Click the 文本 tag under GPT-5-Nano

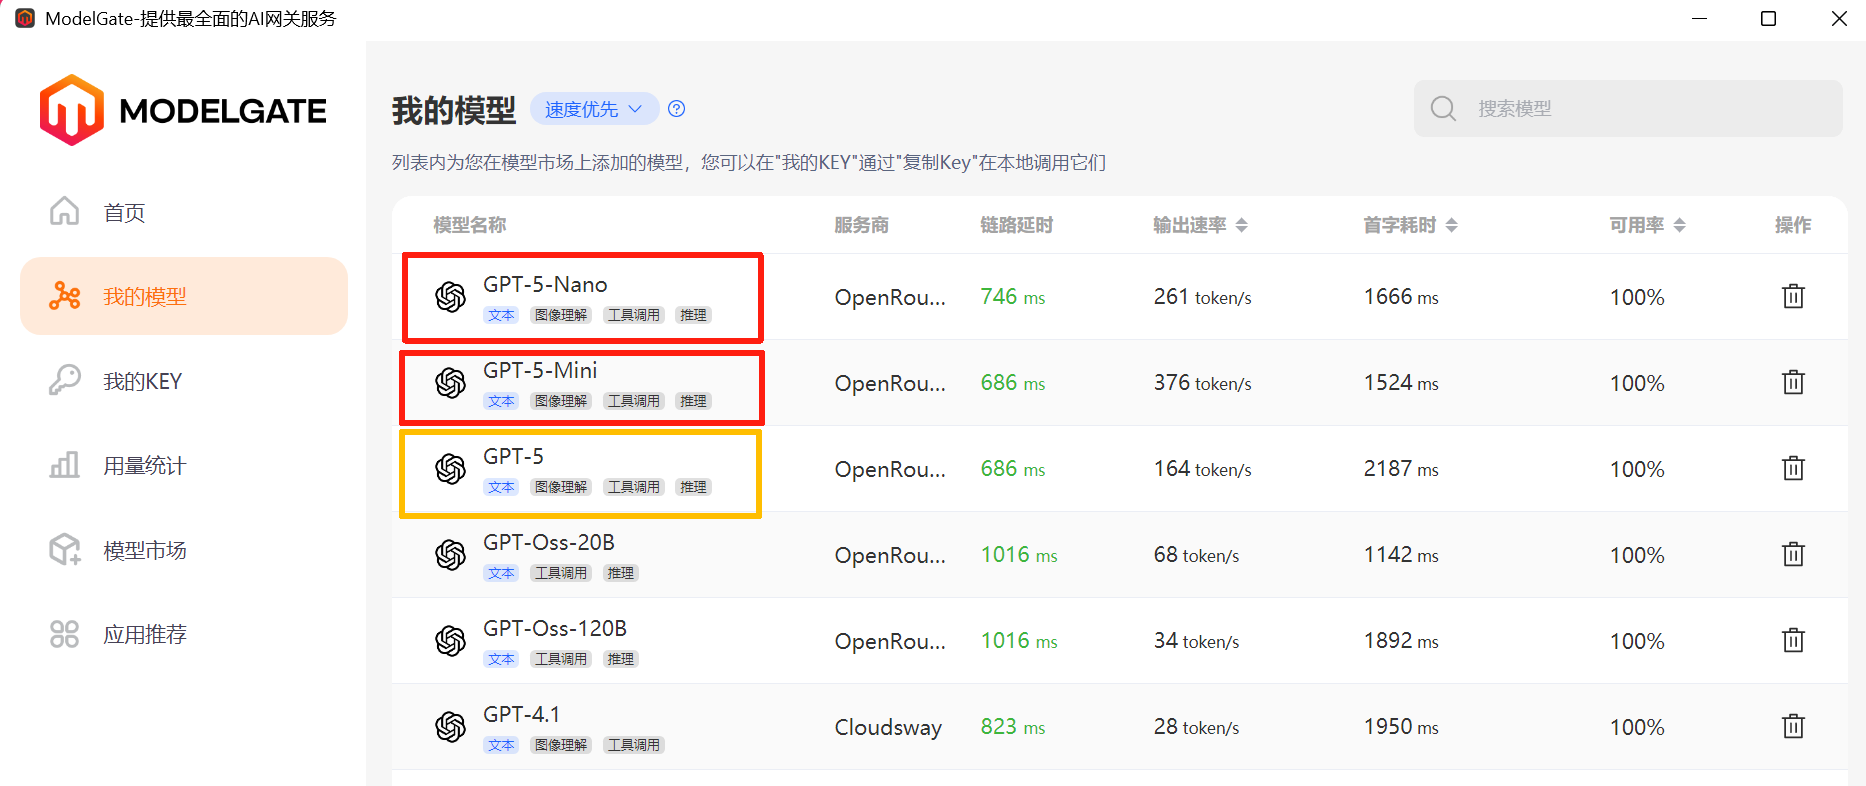501,315
